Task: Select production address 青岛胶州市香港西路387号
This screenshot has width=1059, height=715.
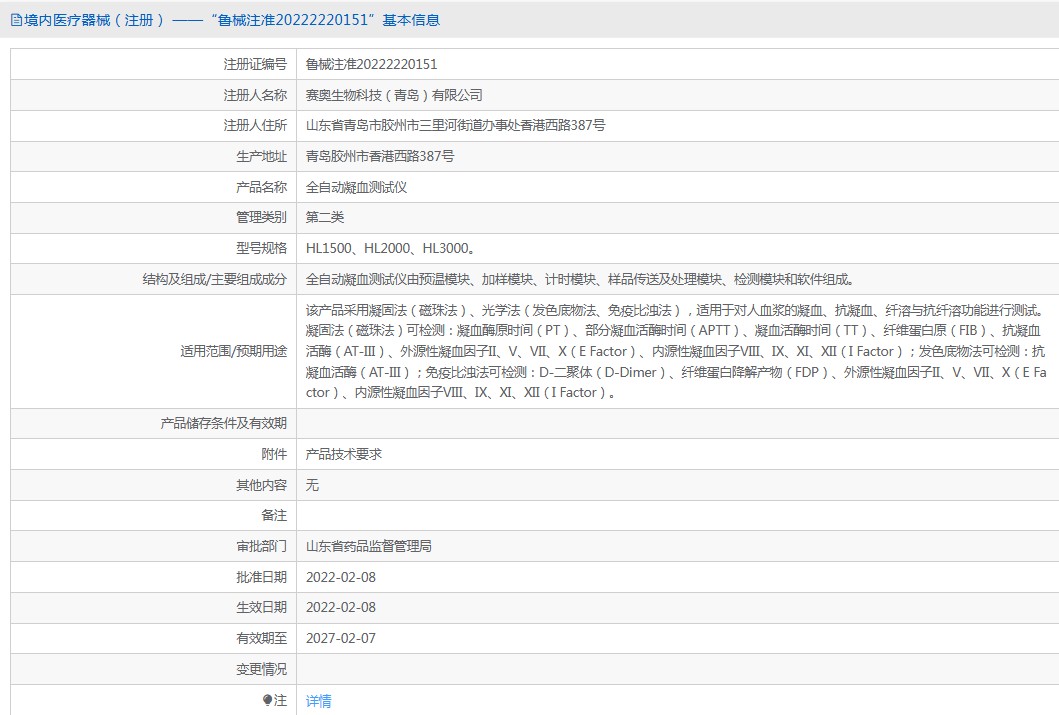Action: (380, 157)
